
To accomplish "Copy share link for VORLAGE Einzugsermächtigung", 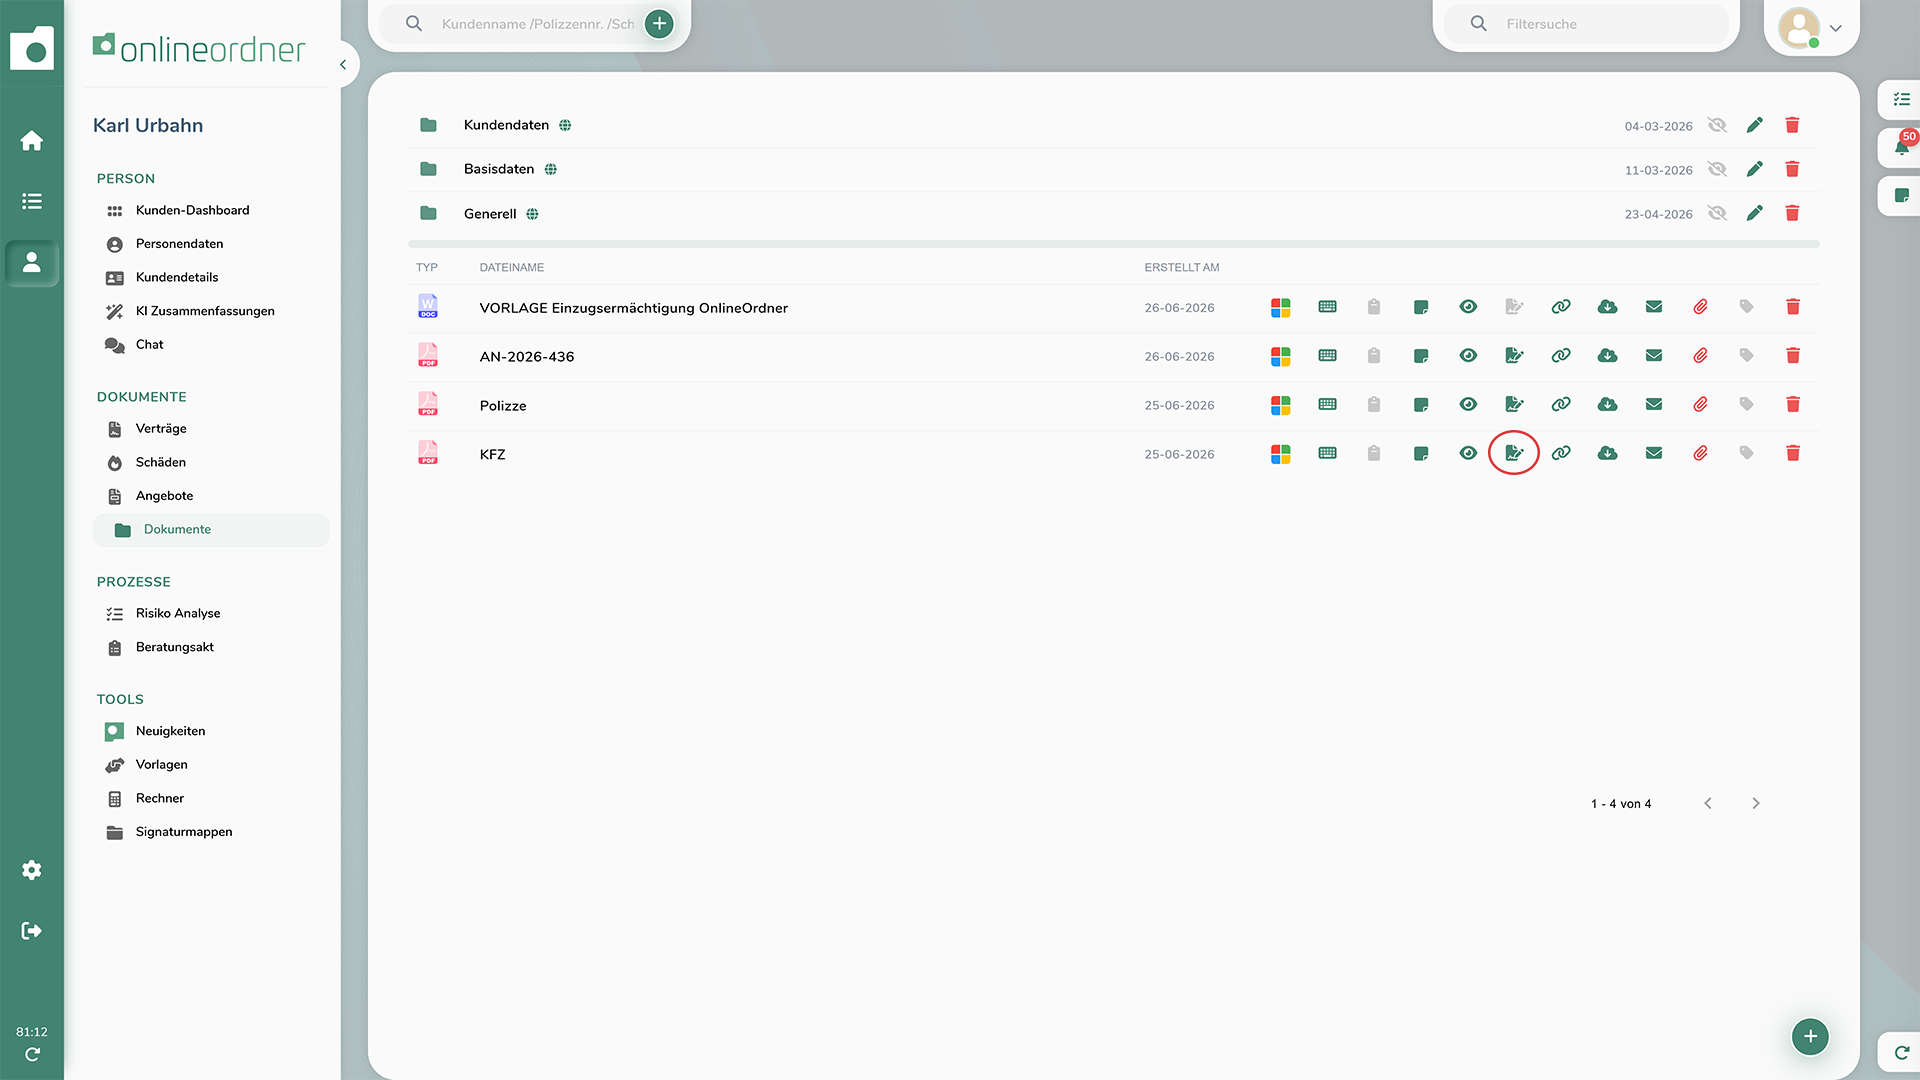I will tap(1561, 307).
